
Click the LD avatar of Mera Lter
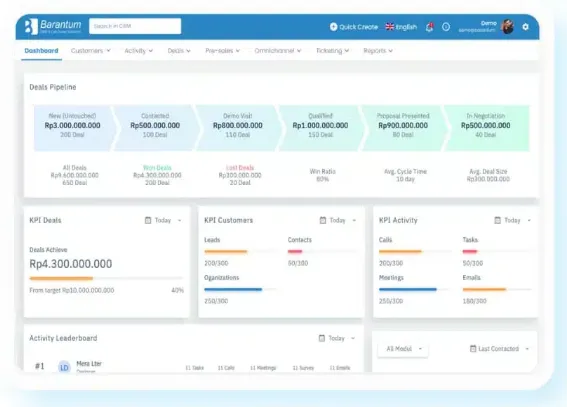[x=64, y=367]
